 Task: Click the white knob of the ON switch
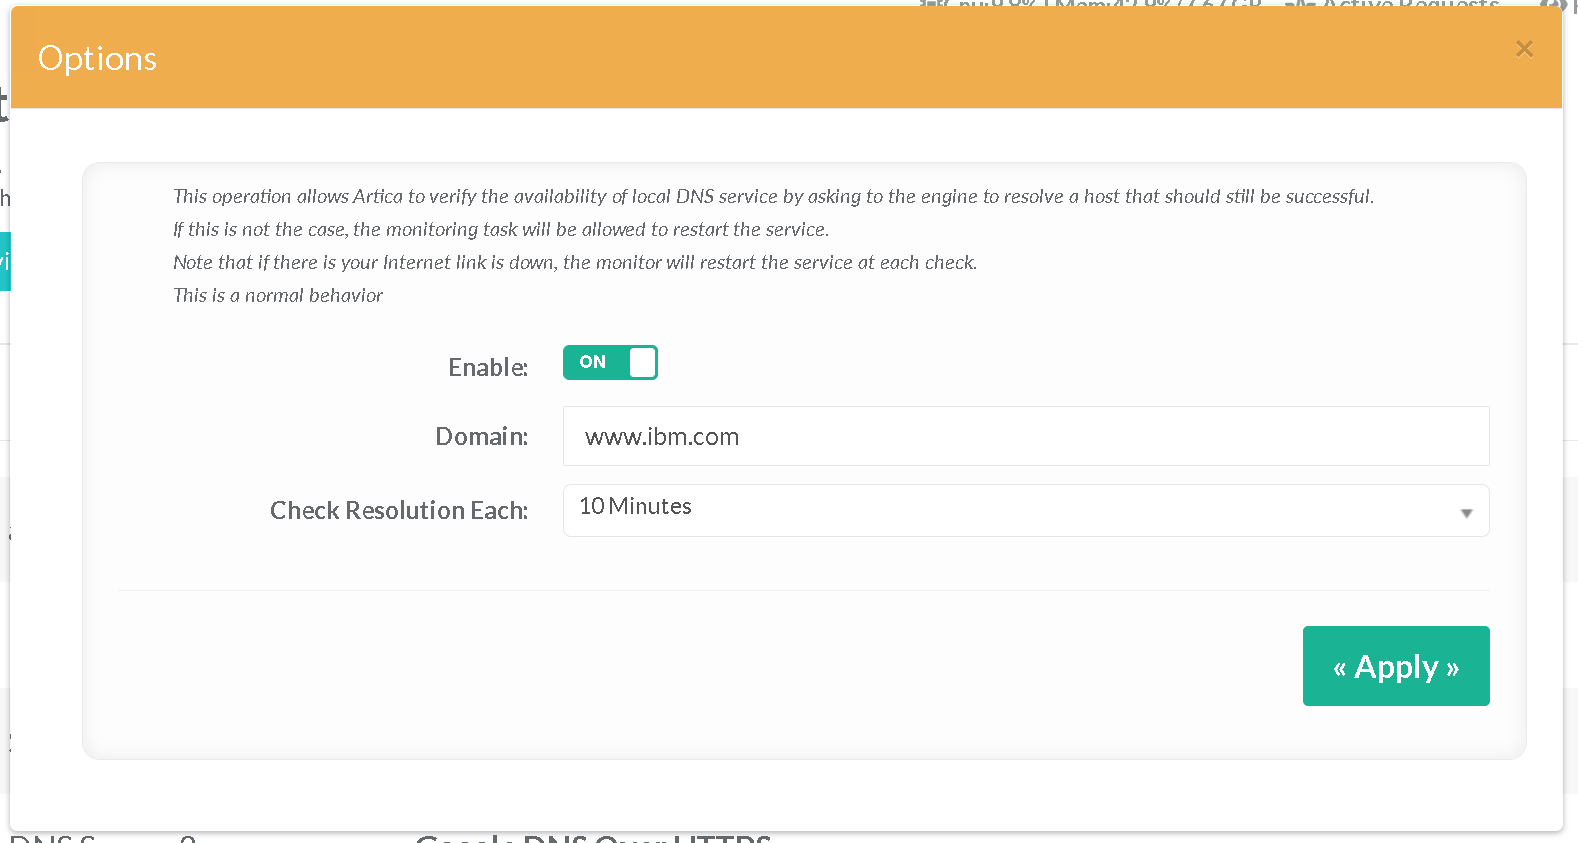tap(642, 362)
